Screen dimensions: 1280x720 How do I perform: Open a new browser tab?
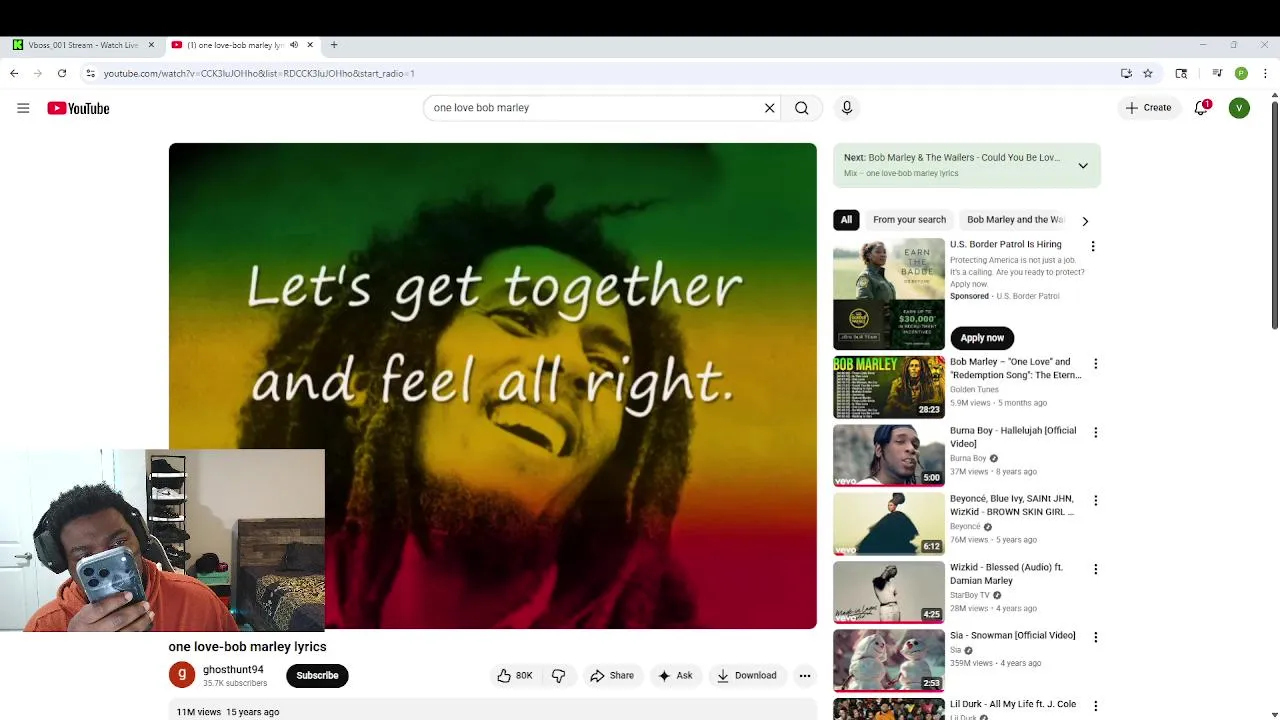(x=334, y=45)
